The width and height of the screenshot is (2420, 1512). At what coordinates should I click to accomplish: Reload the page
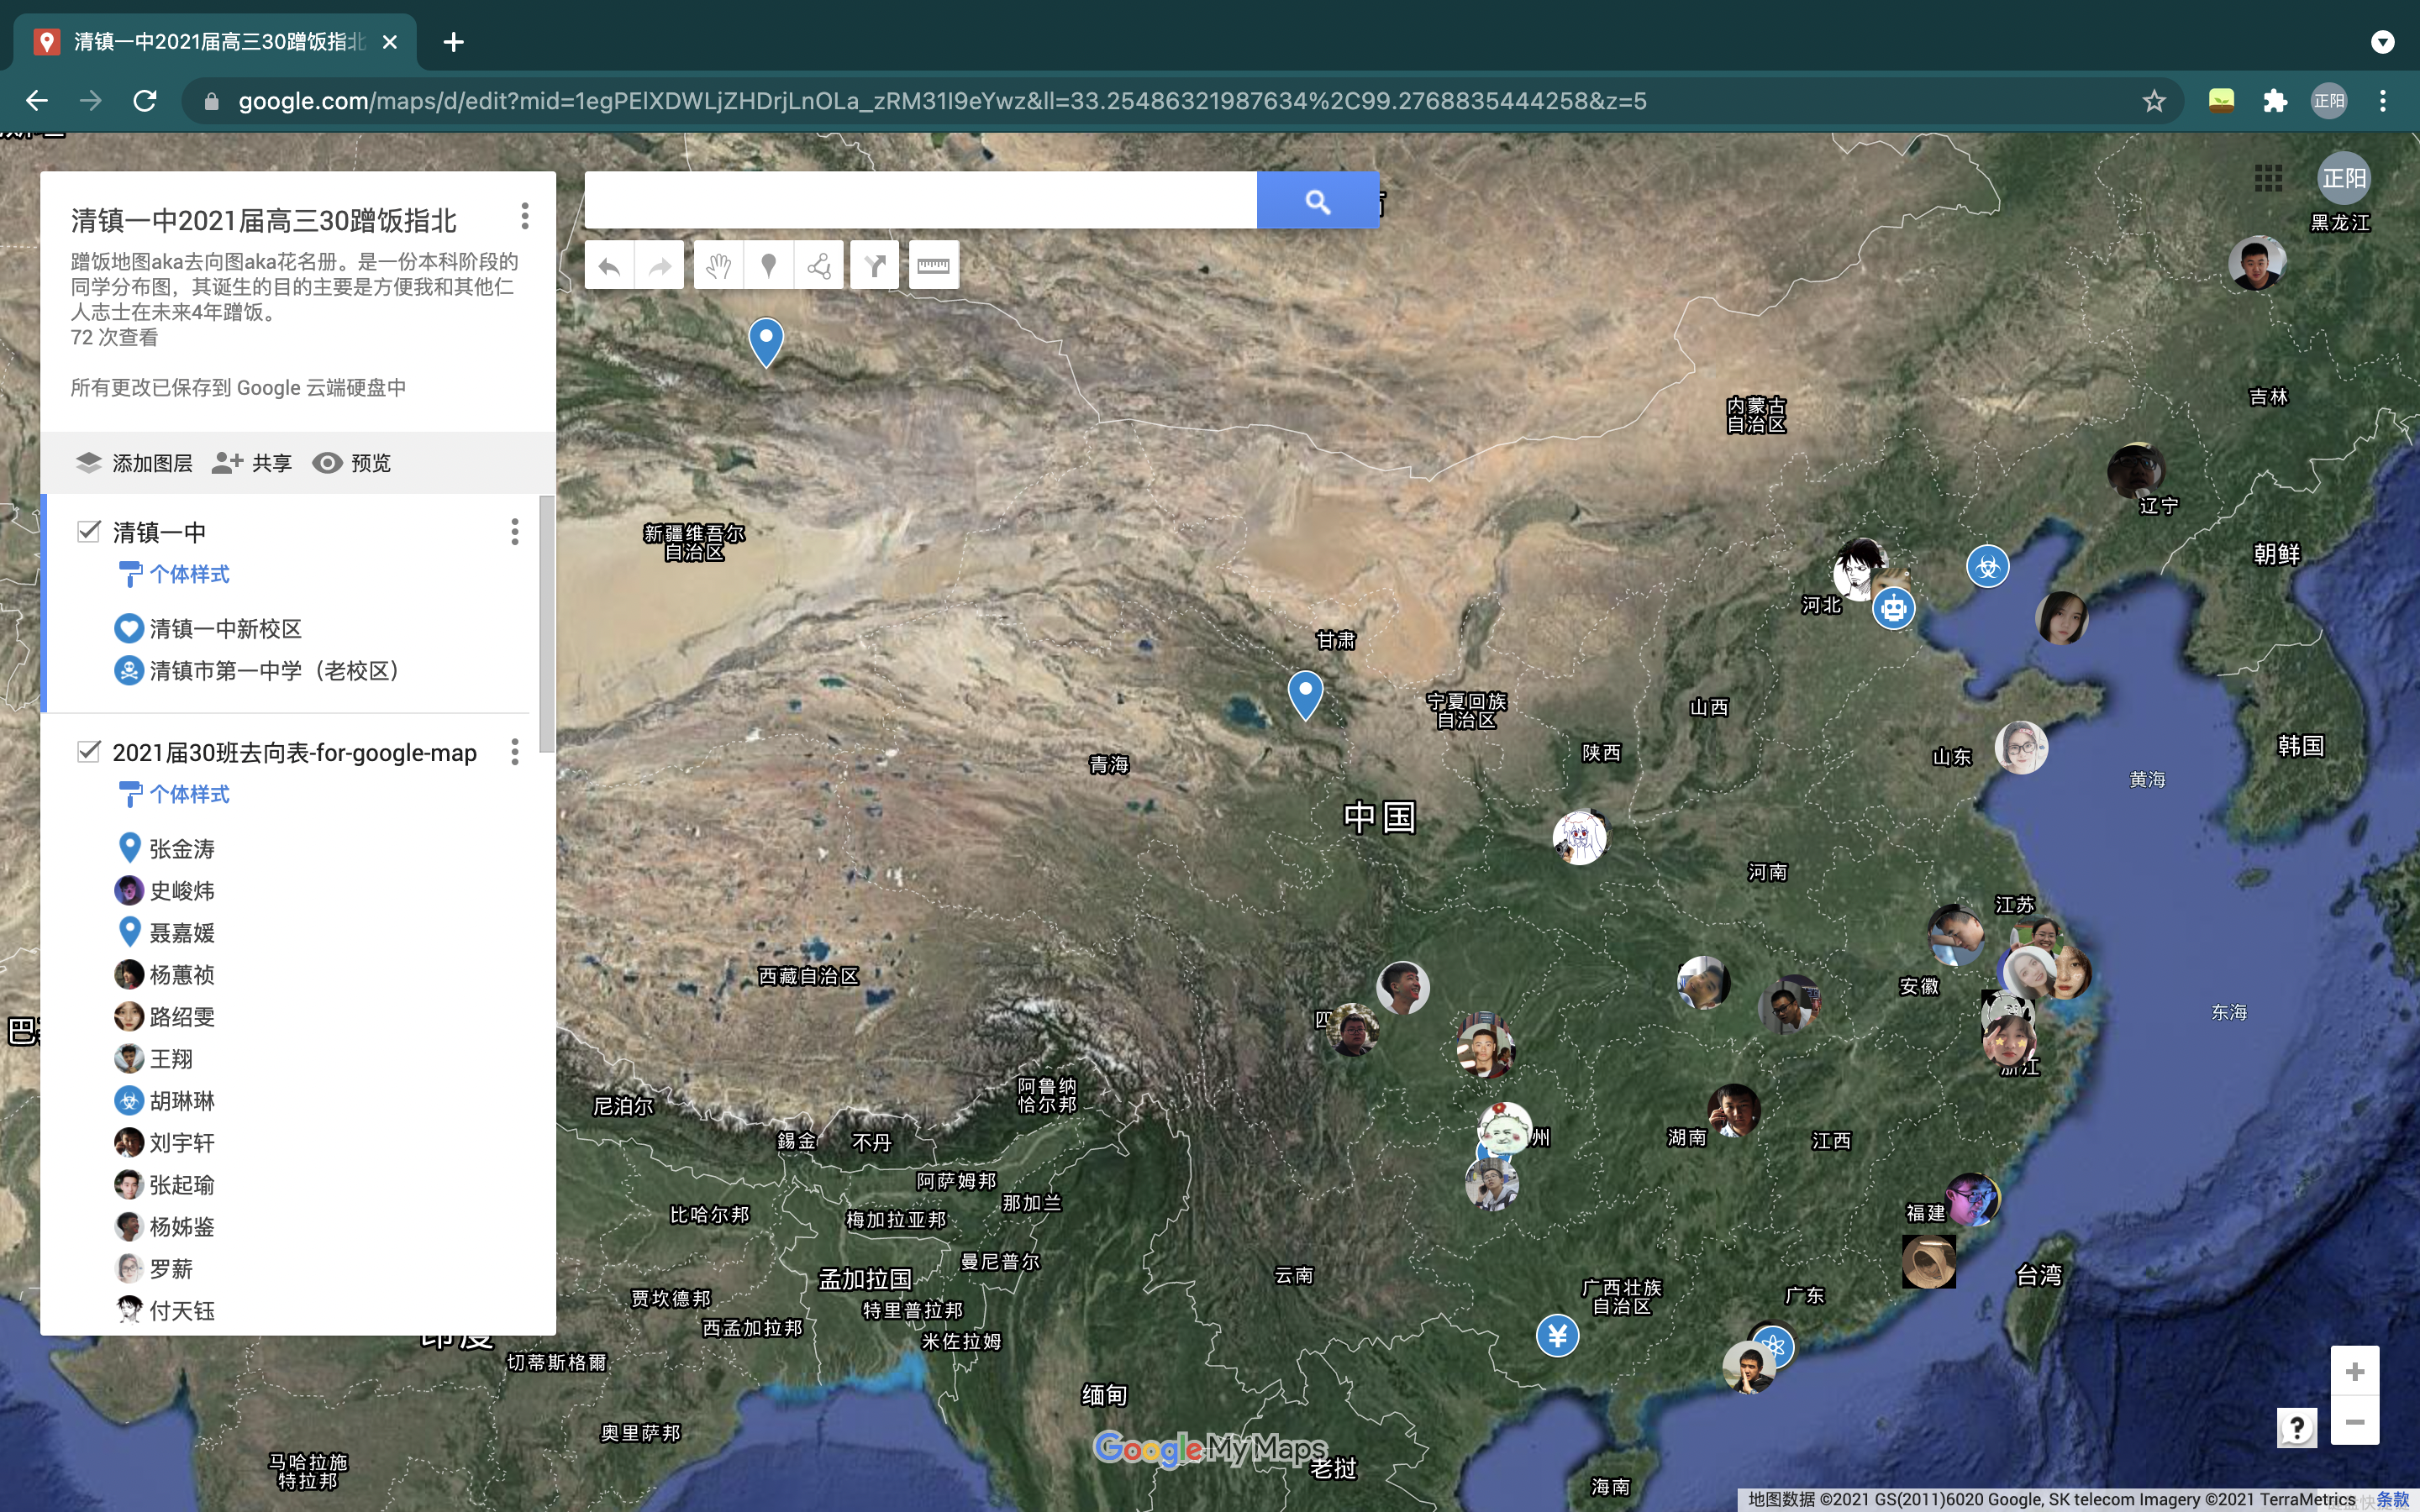coord(145,101)
